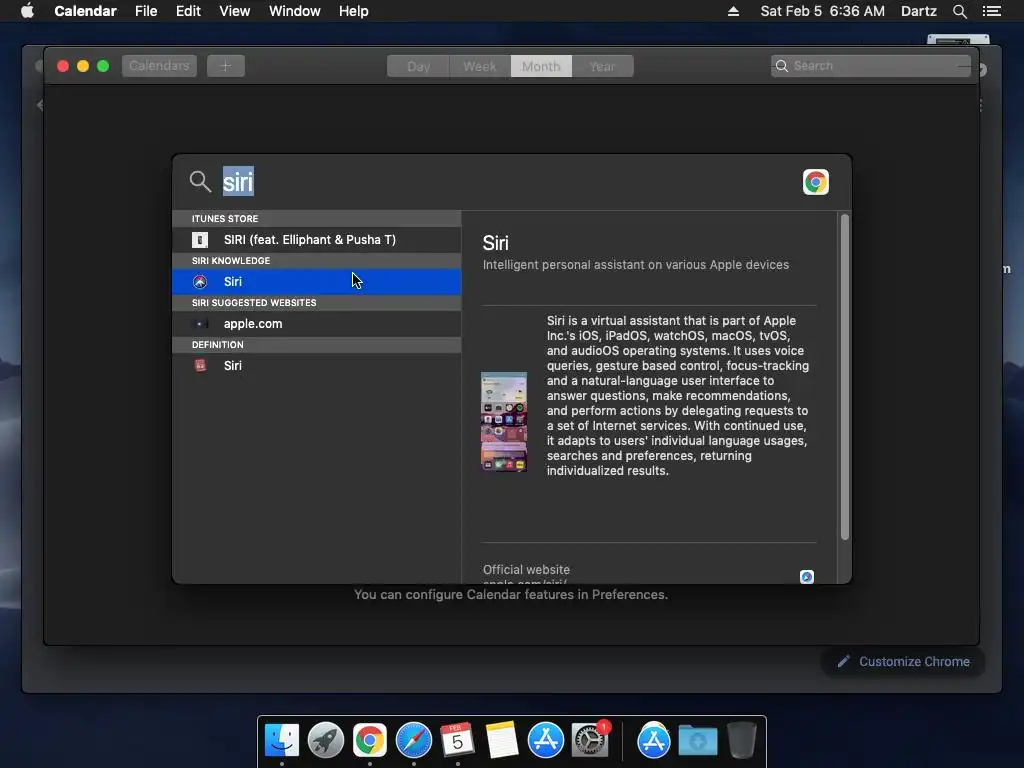The height and width of the screenshot is (768, 1024).
Task: Click the Dictionary icon beside Siri definition
Action: coord(200,366)
